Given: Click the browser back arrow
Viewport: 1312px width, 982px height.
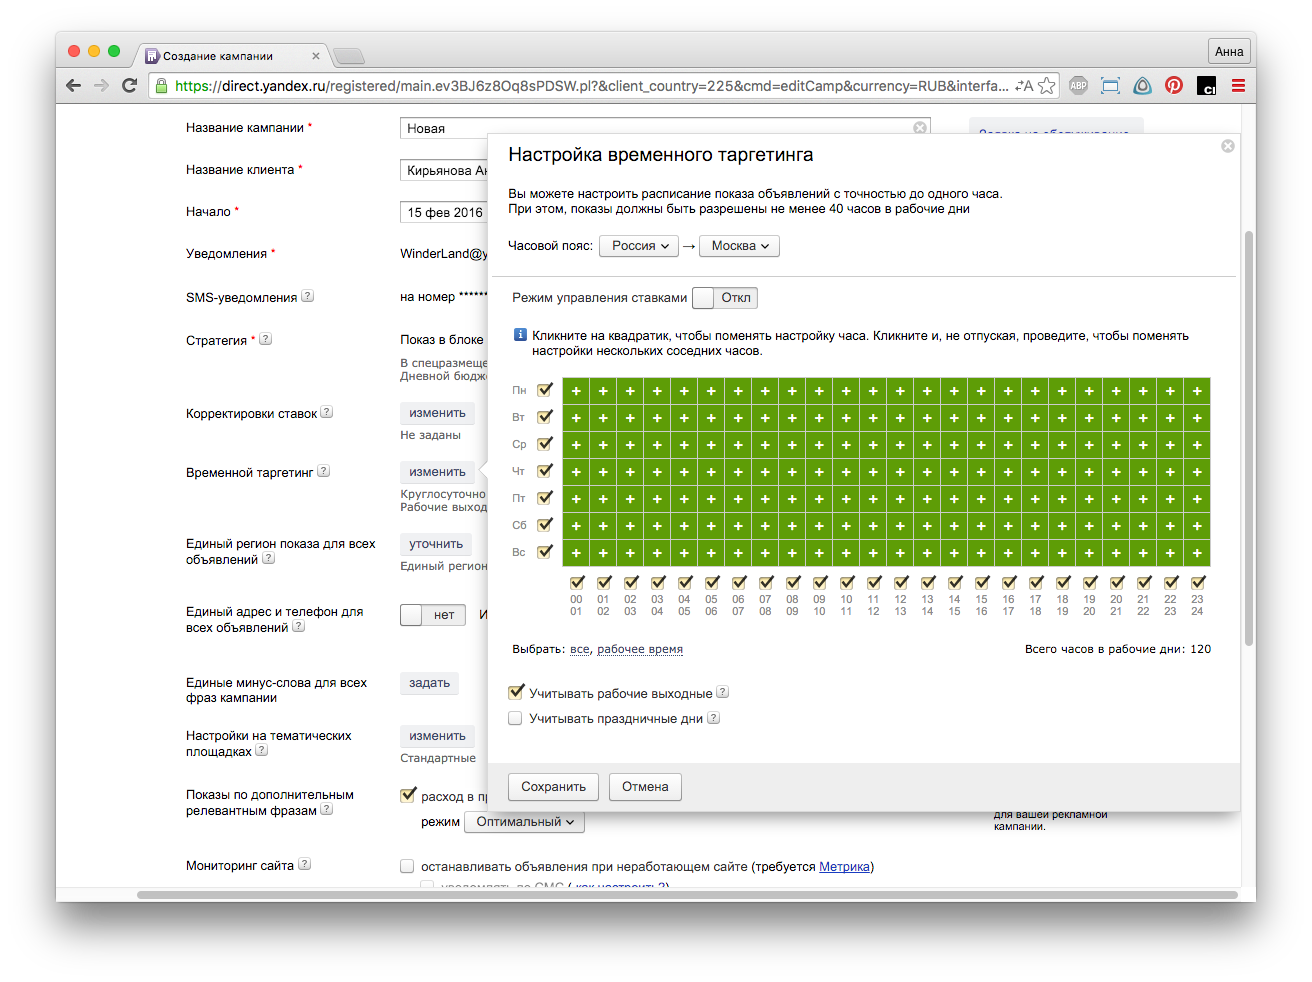Looking at the screenshot, I should [73, 86].
